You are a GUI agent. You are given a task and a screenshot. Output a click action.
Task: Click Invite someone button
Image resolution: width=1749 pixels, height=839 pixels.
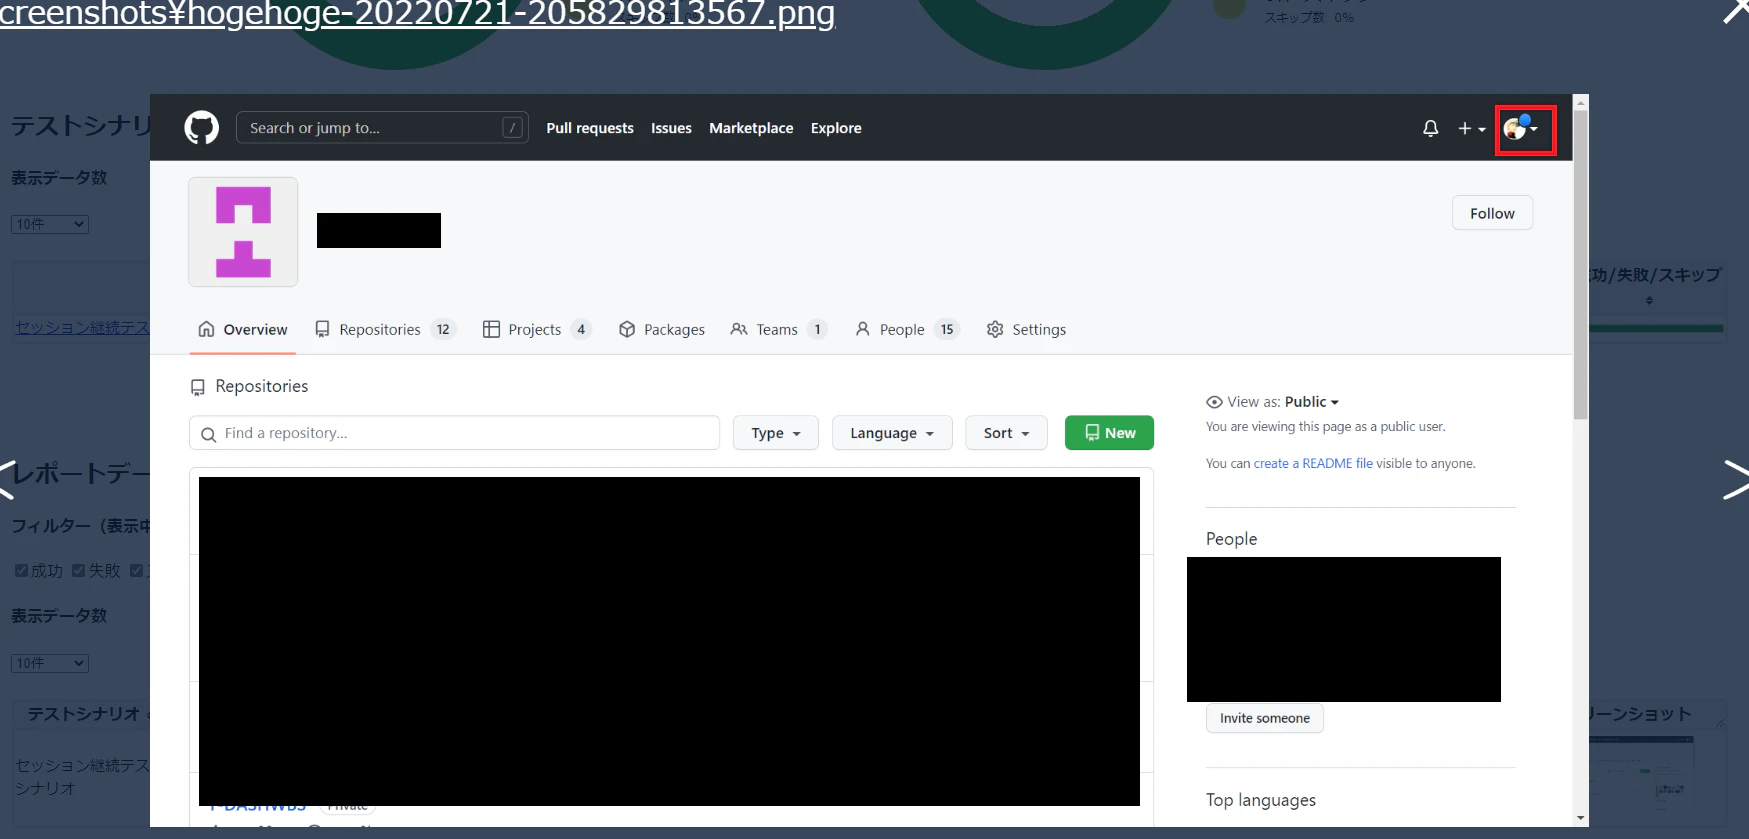1264,718
